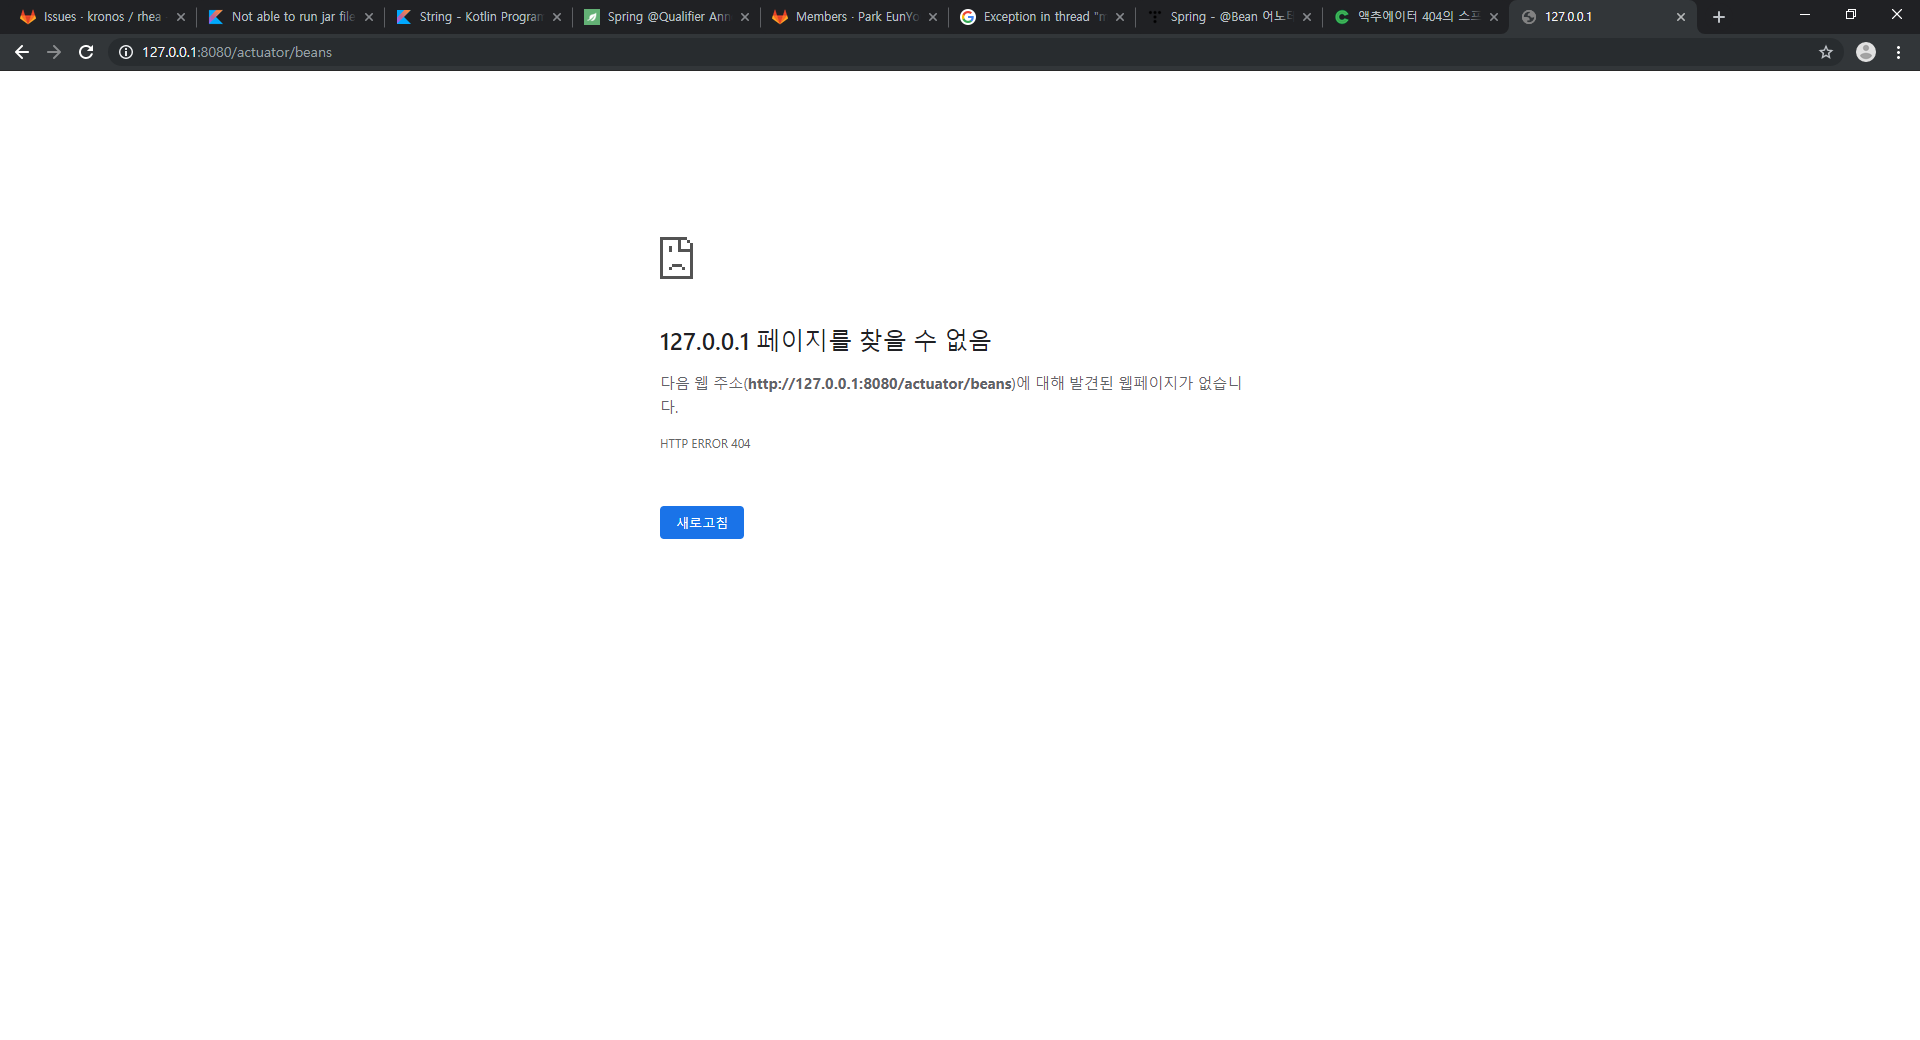Close the 'Spring @Qualifier' tab
The image size is (1920, 1040).
tap(745, 17)
